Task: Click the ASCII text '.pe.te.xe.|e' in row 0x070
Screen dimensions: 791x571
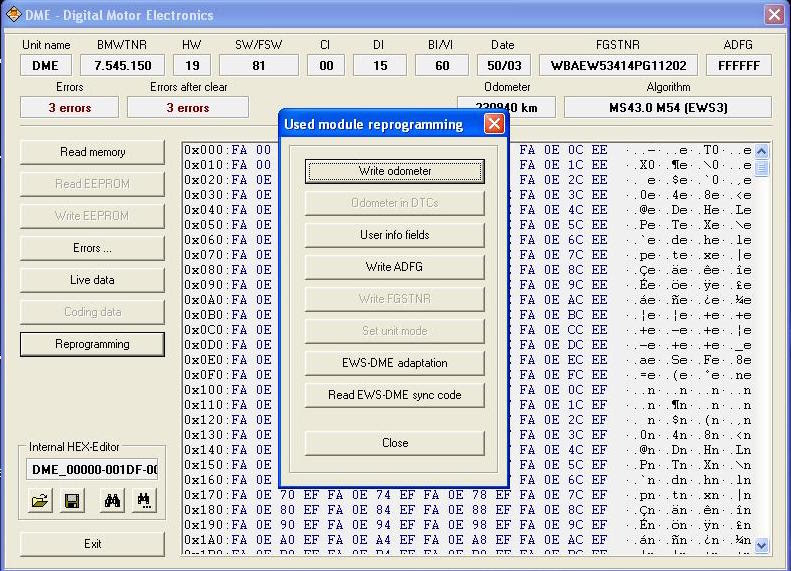Action: point(689,255)
